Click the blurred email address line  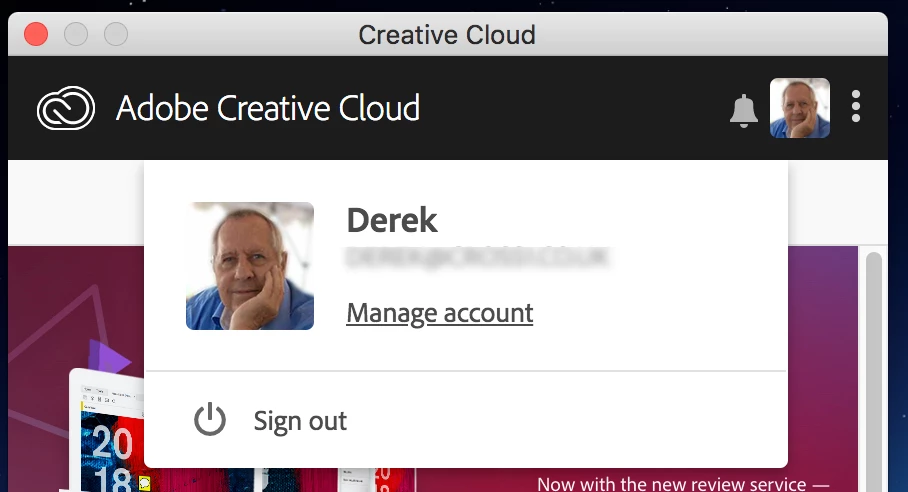[x=477, y=258]
